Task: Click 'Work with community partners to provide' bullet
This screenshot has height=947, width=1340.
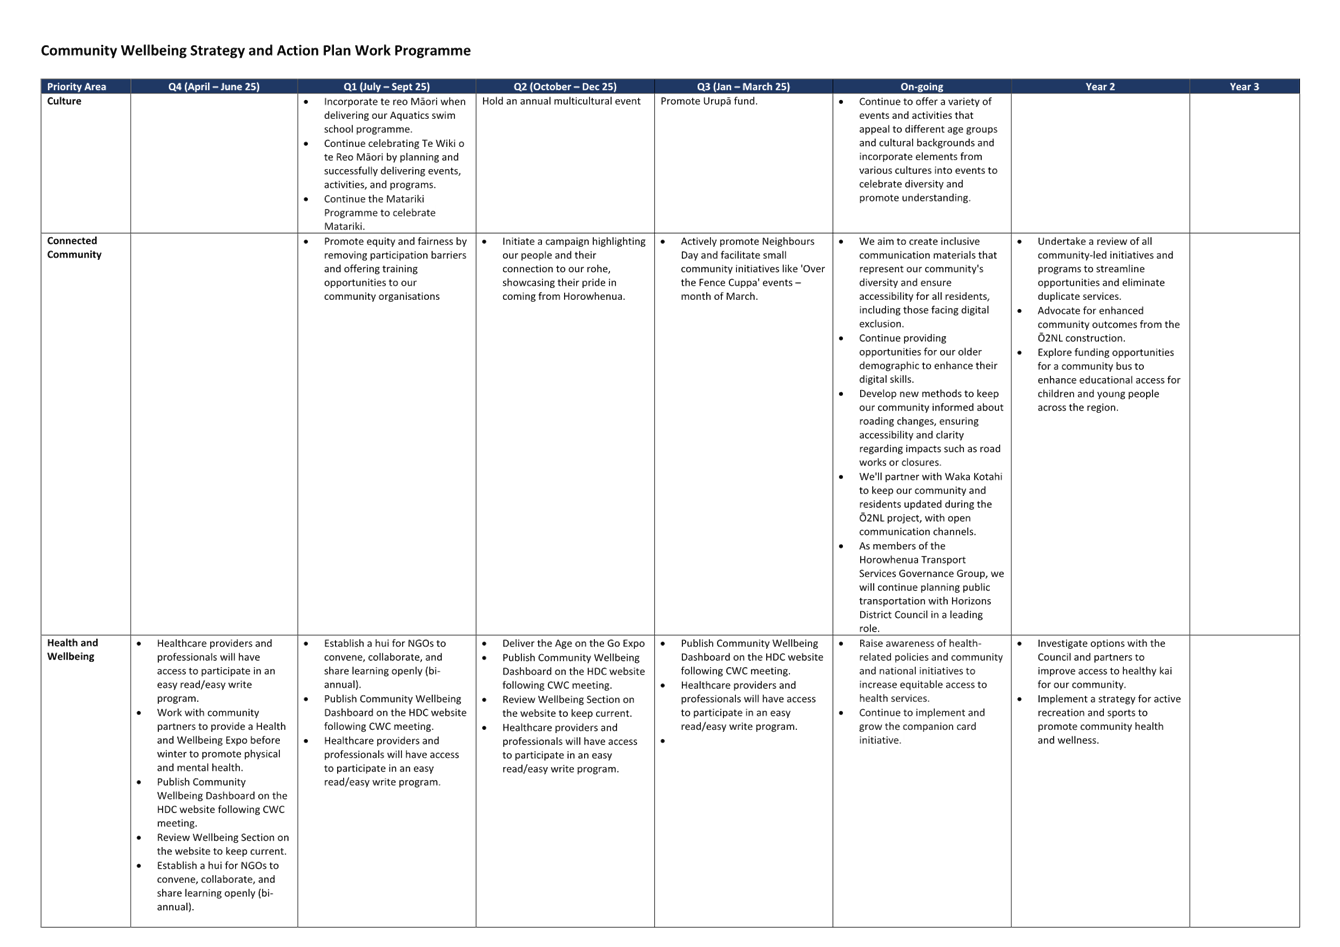Action: pyautogui.click(x=221, y=740)
